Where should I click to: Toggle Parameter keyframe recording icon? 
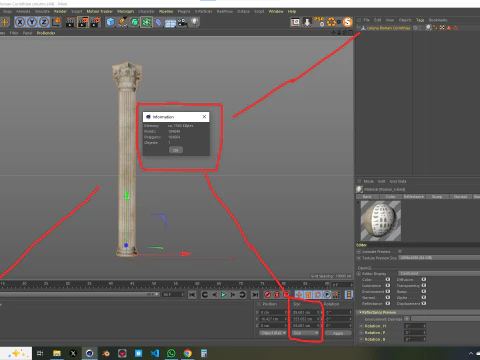(327, 295)
